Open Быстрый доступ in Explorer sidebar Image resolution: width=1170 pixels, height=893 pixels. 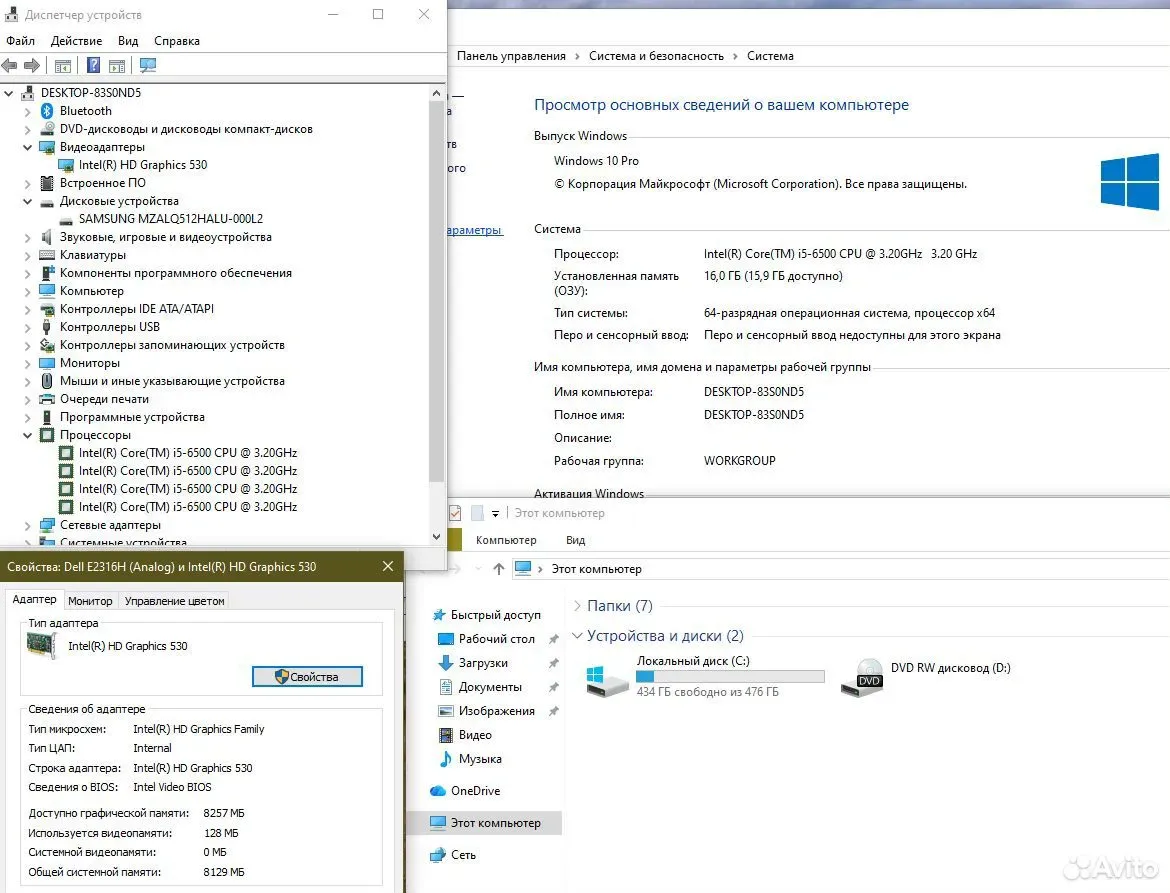pos(495,615)
